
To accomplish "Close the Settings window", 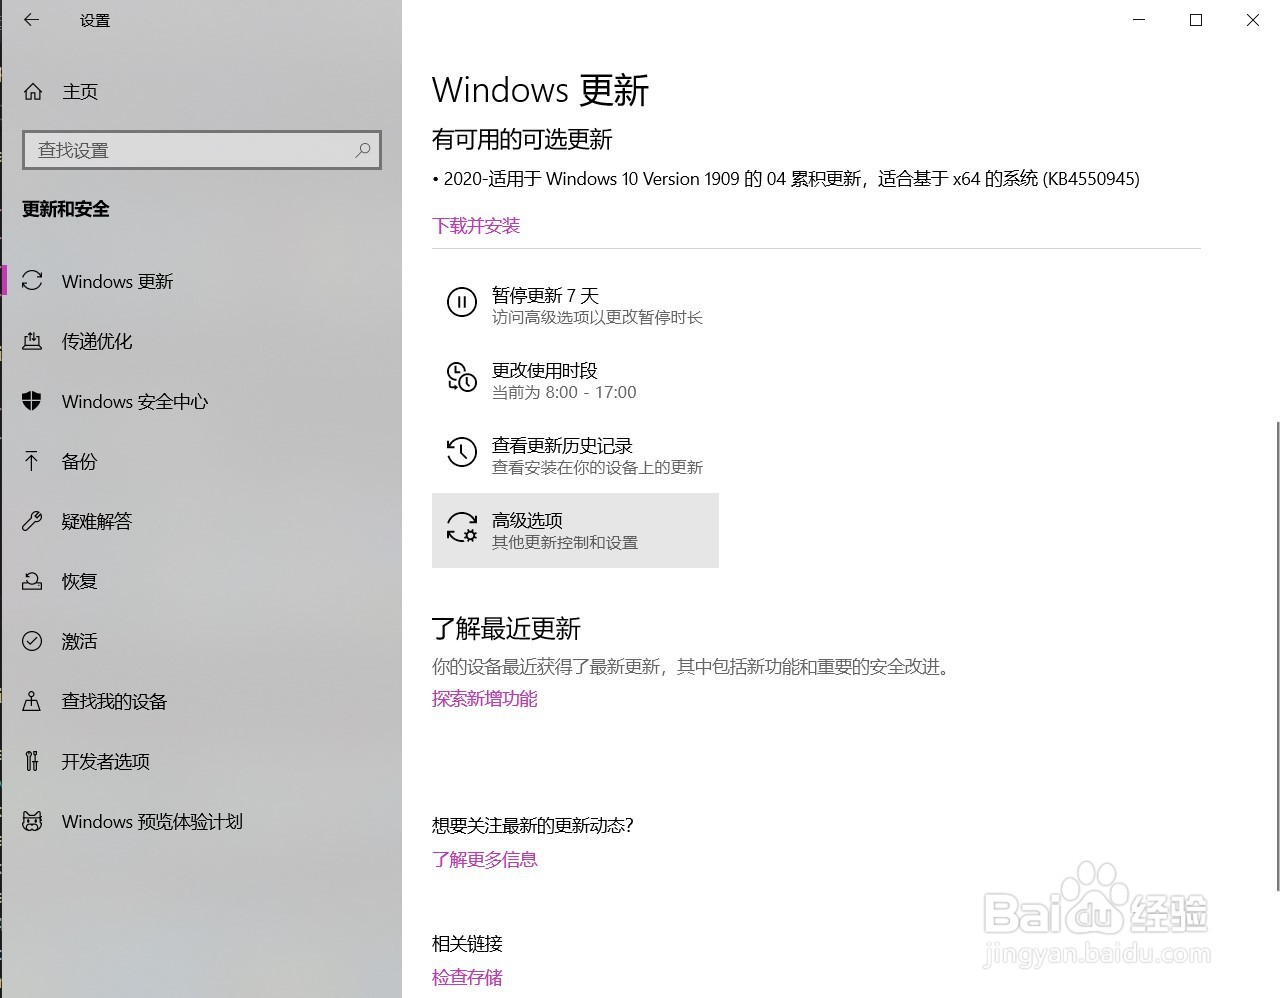I will pos(1253,20).
